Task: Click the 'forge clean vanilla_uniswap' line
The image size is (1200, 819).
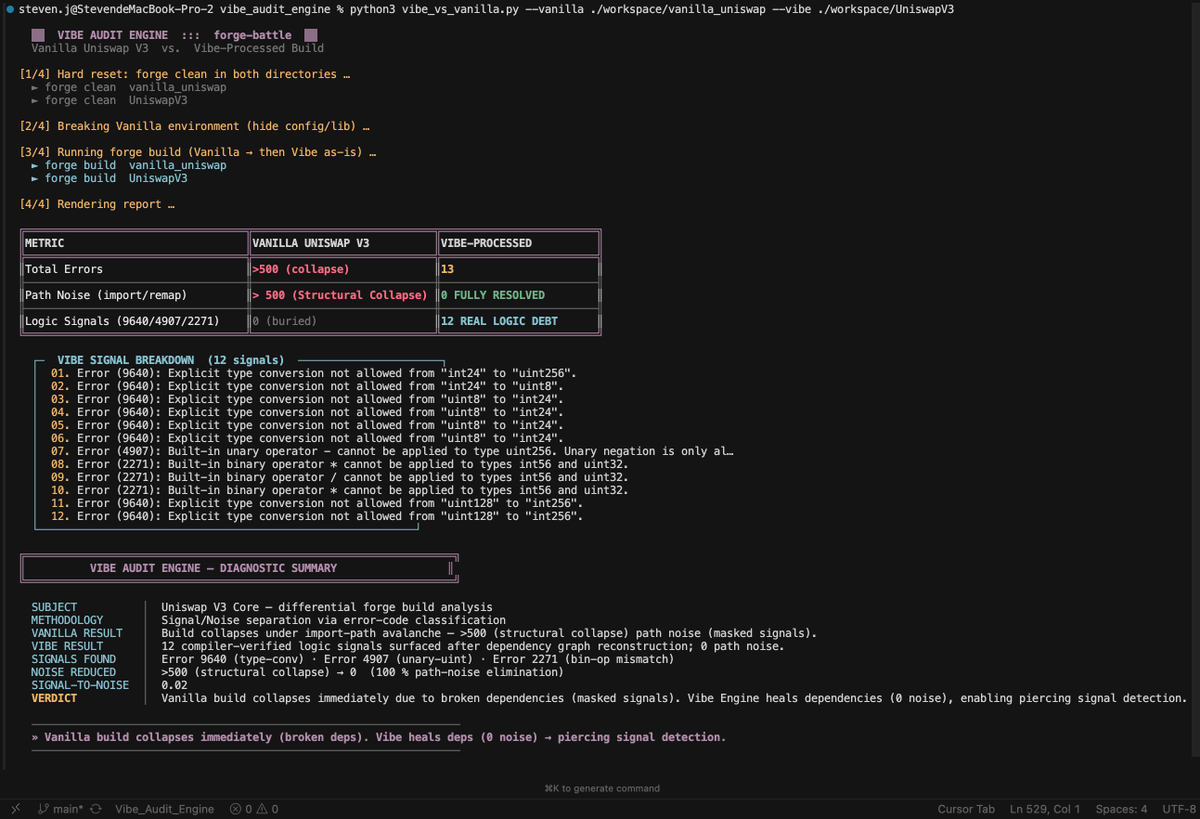Action: click(x=129, y=87)
